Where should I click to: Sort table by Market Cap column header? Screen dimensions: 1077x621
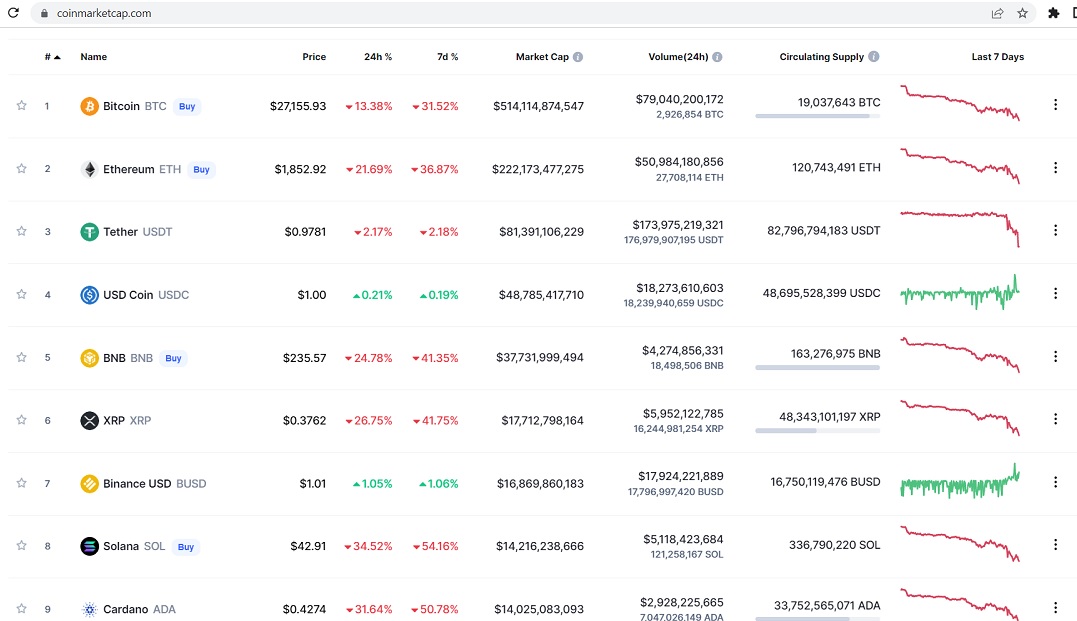click(x=542, y=57)
